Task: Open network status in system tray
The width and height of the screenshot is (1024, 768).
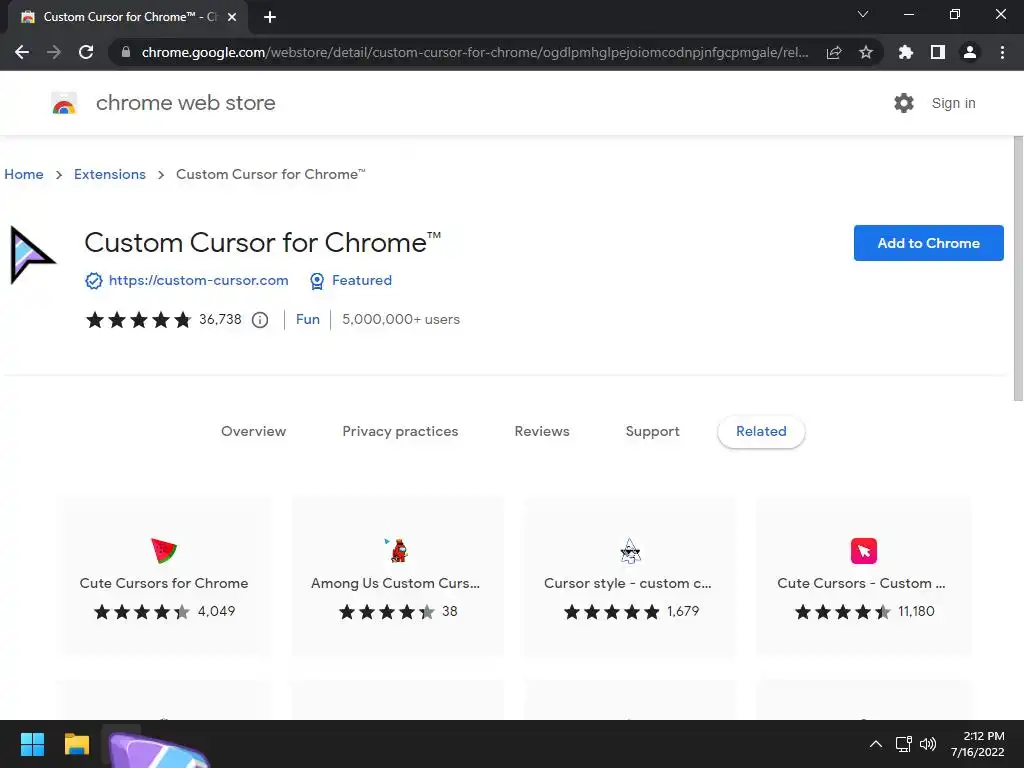Action: 903,744
